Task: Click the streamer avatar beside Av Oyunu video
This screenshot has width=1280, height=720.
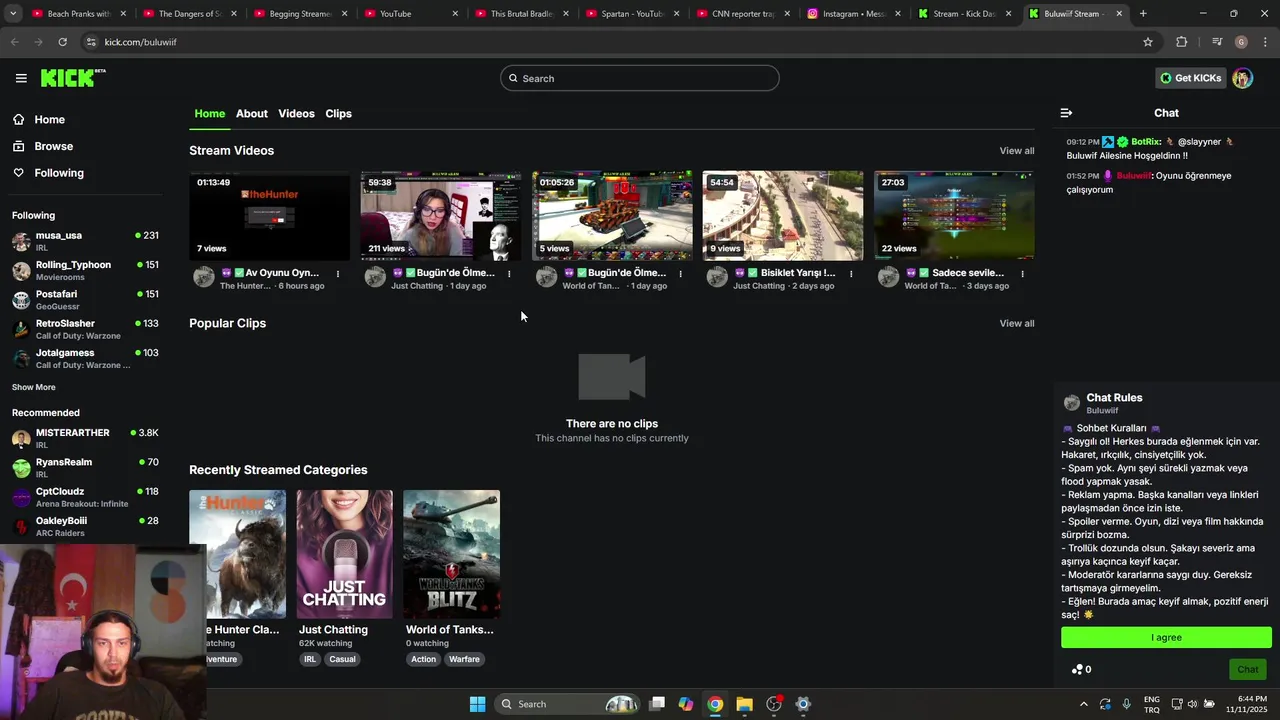Action: pyautogui.click(x=204, y=277)
